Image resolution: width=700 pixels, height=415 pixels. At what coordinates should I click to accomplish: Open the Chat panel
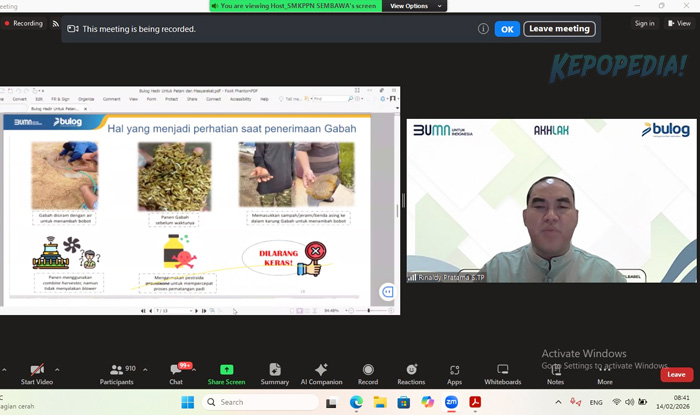pyautogui.click(x=176, y=370)
